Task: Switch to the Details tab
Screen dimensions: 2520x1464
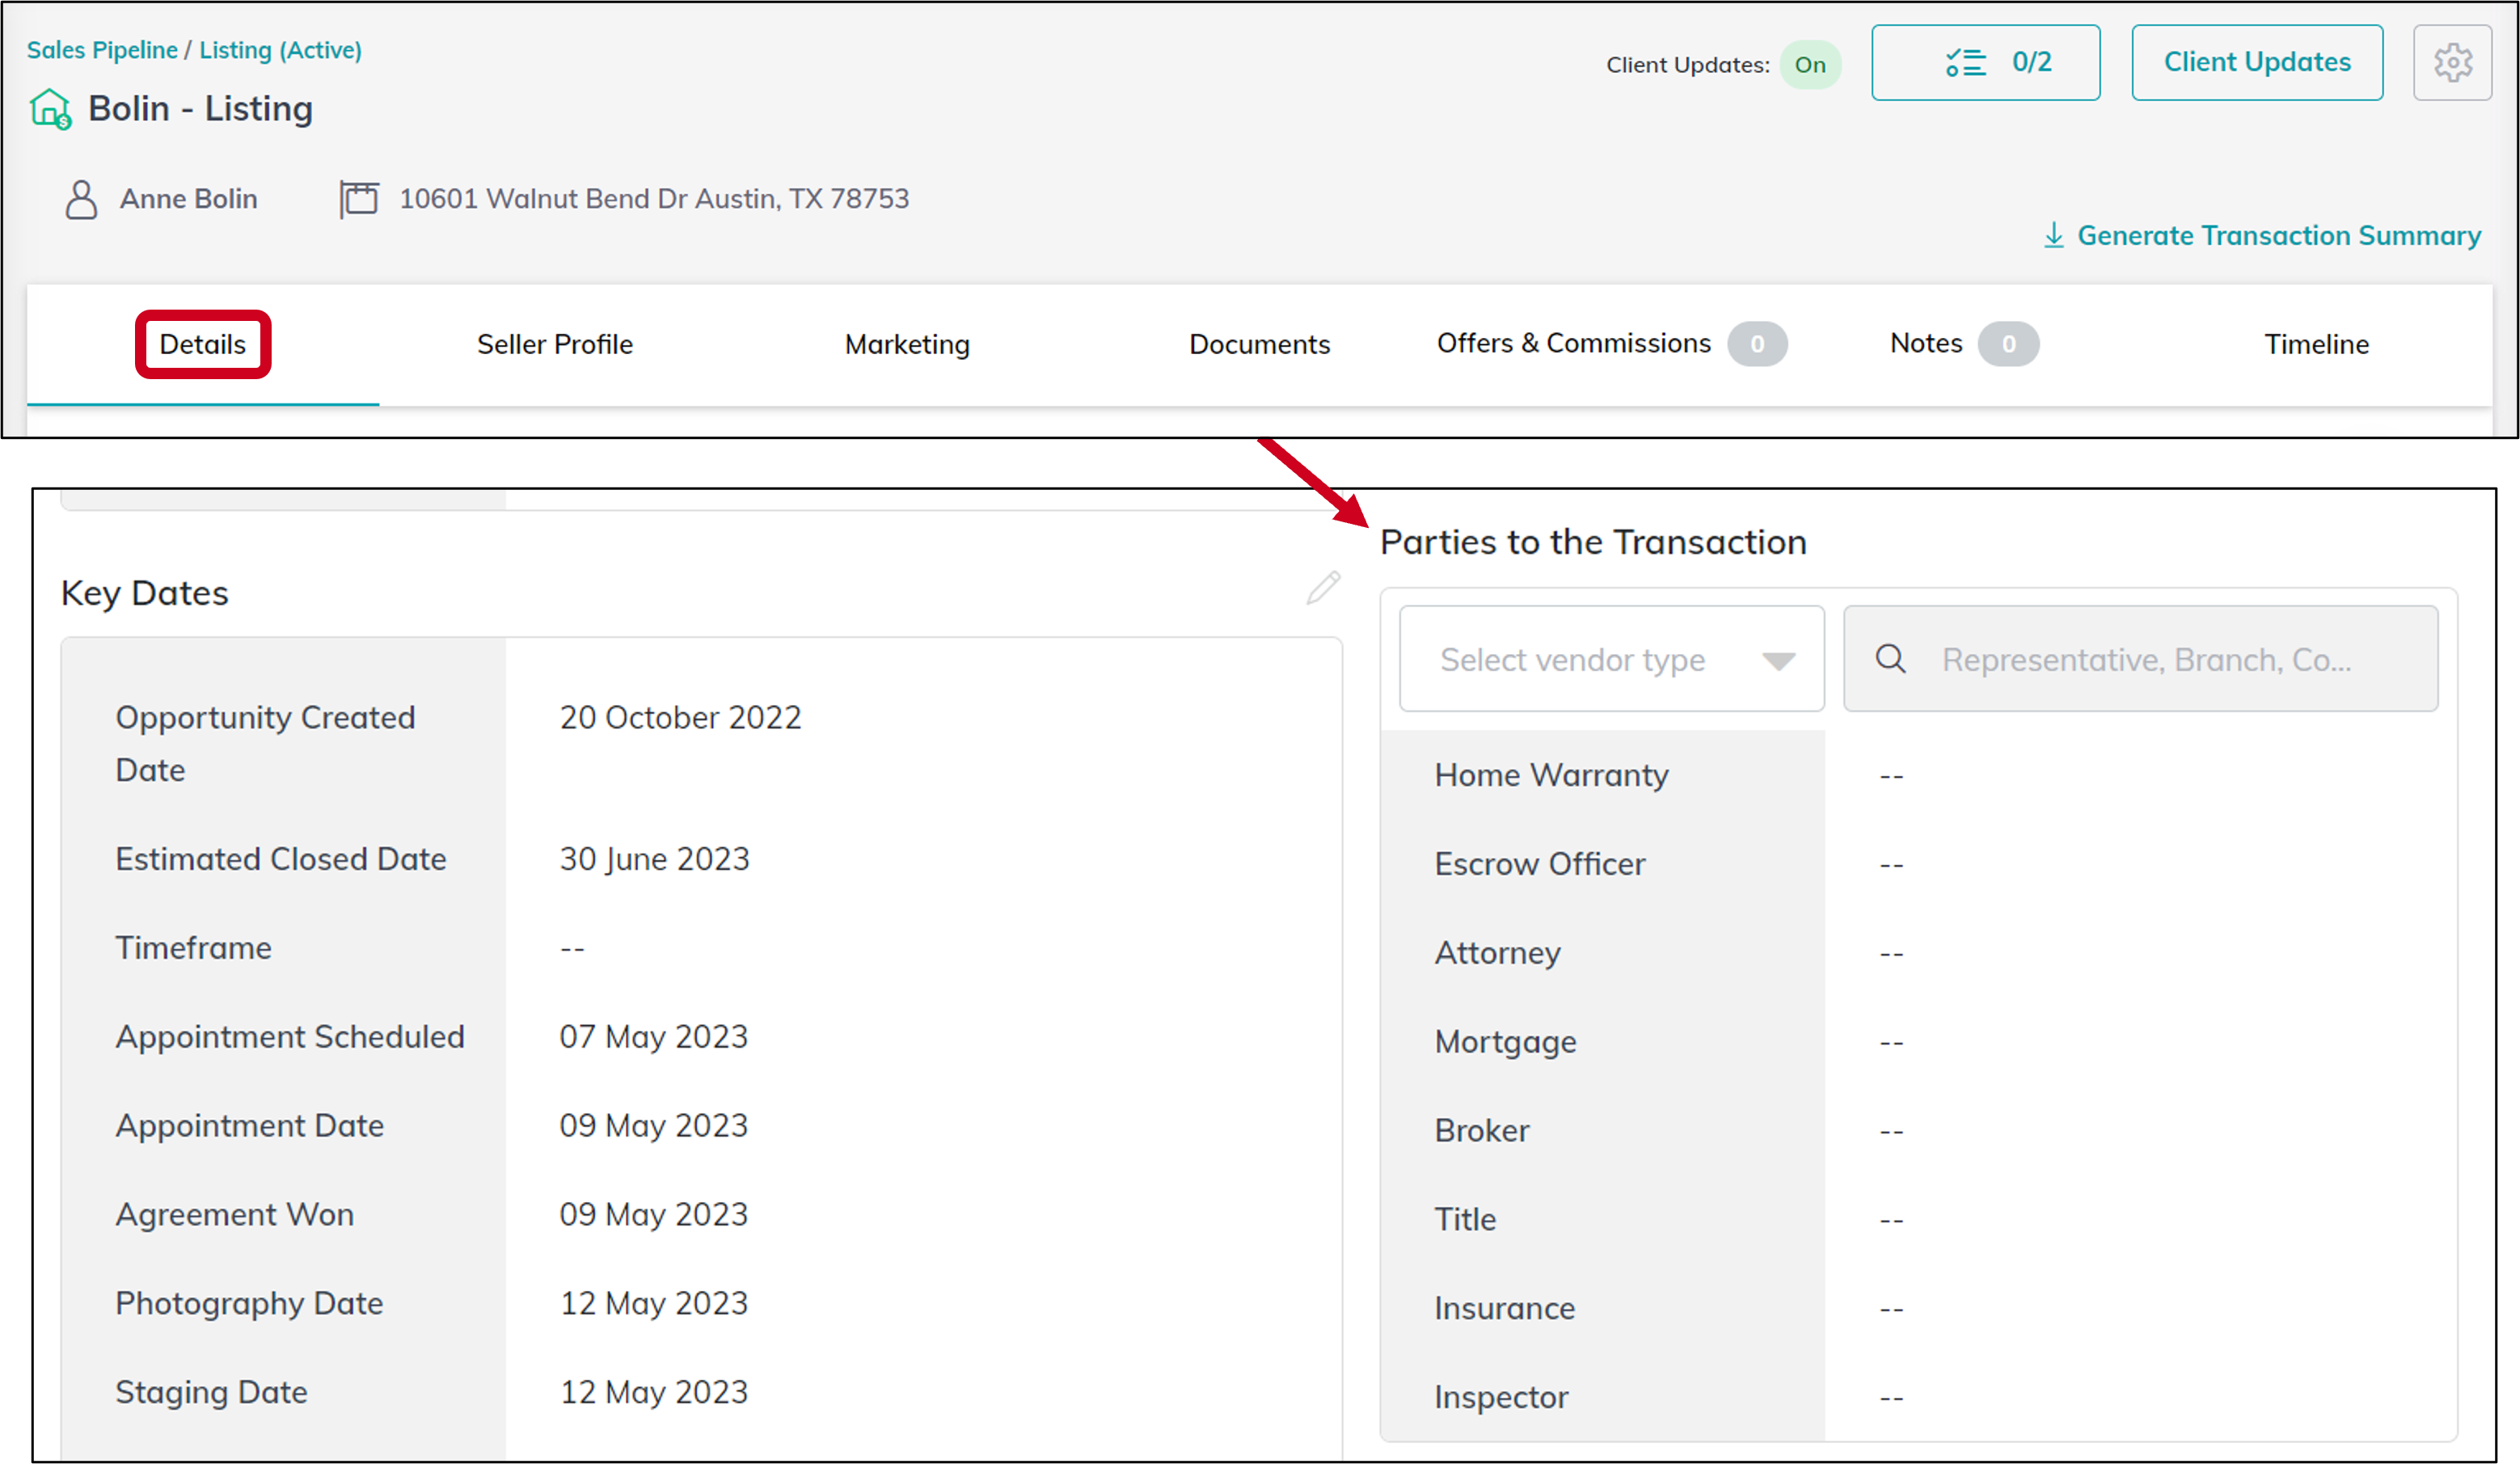Action: (203, 344)
